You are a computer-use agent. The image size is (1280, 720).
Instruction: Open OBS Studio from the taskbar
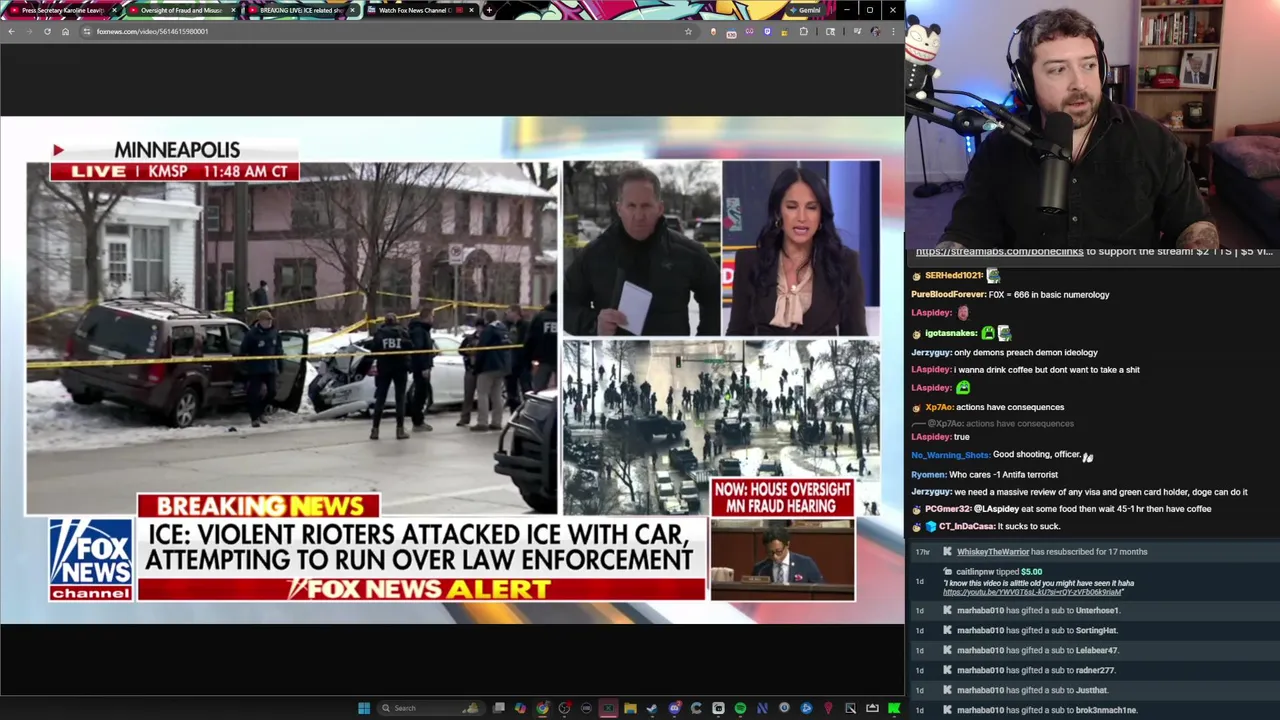tap(564, 708)
